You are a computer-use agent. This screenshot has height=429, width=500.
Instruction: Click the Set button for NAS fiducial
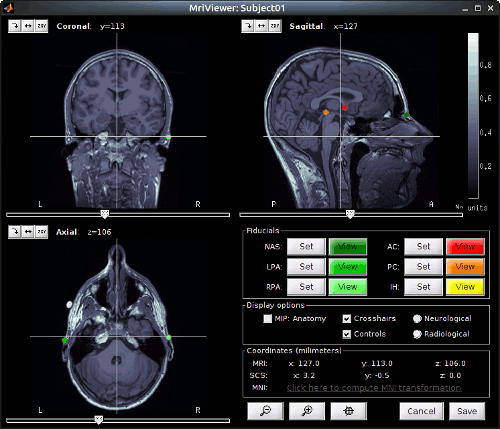(x=306, y=247)
